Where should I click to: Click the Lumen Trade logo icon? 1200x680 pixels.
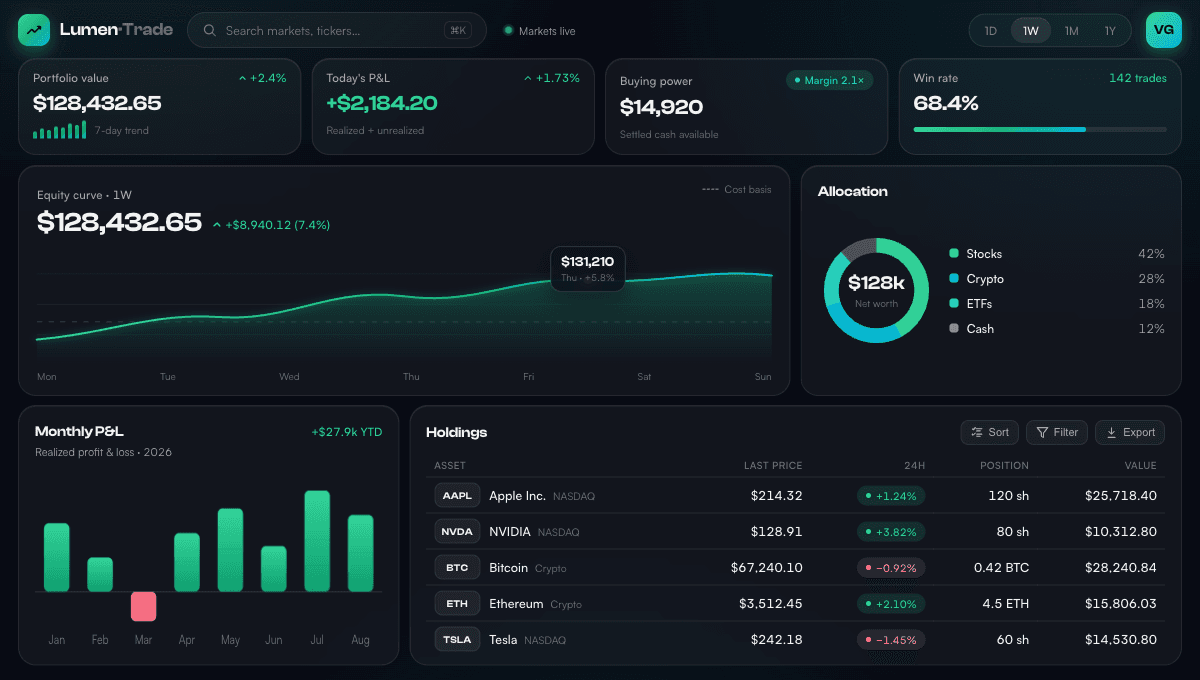34,30
